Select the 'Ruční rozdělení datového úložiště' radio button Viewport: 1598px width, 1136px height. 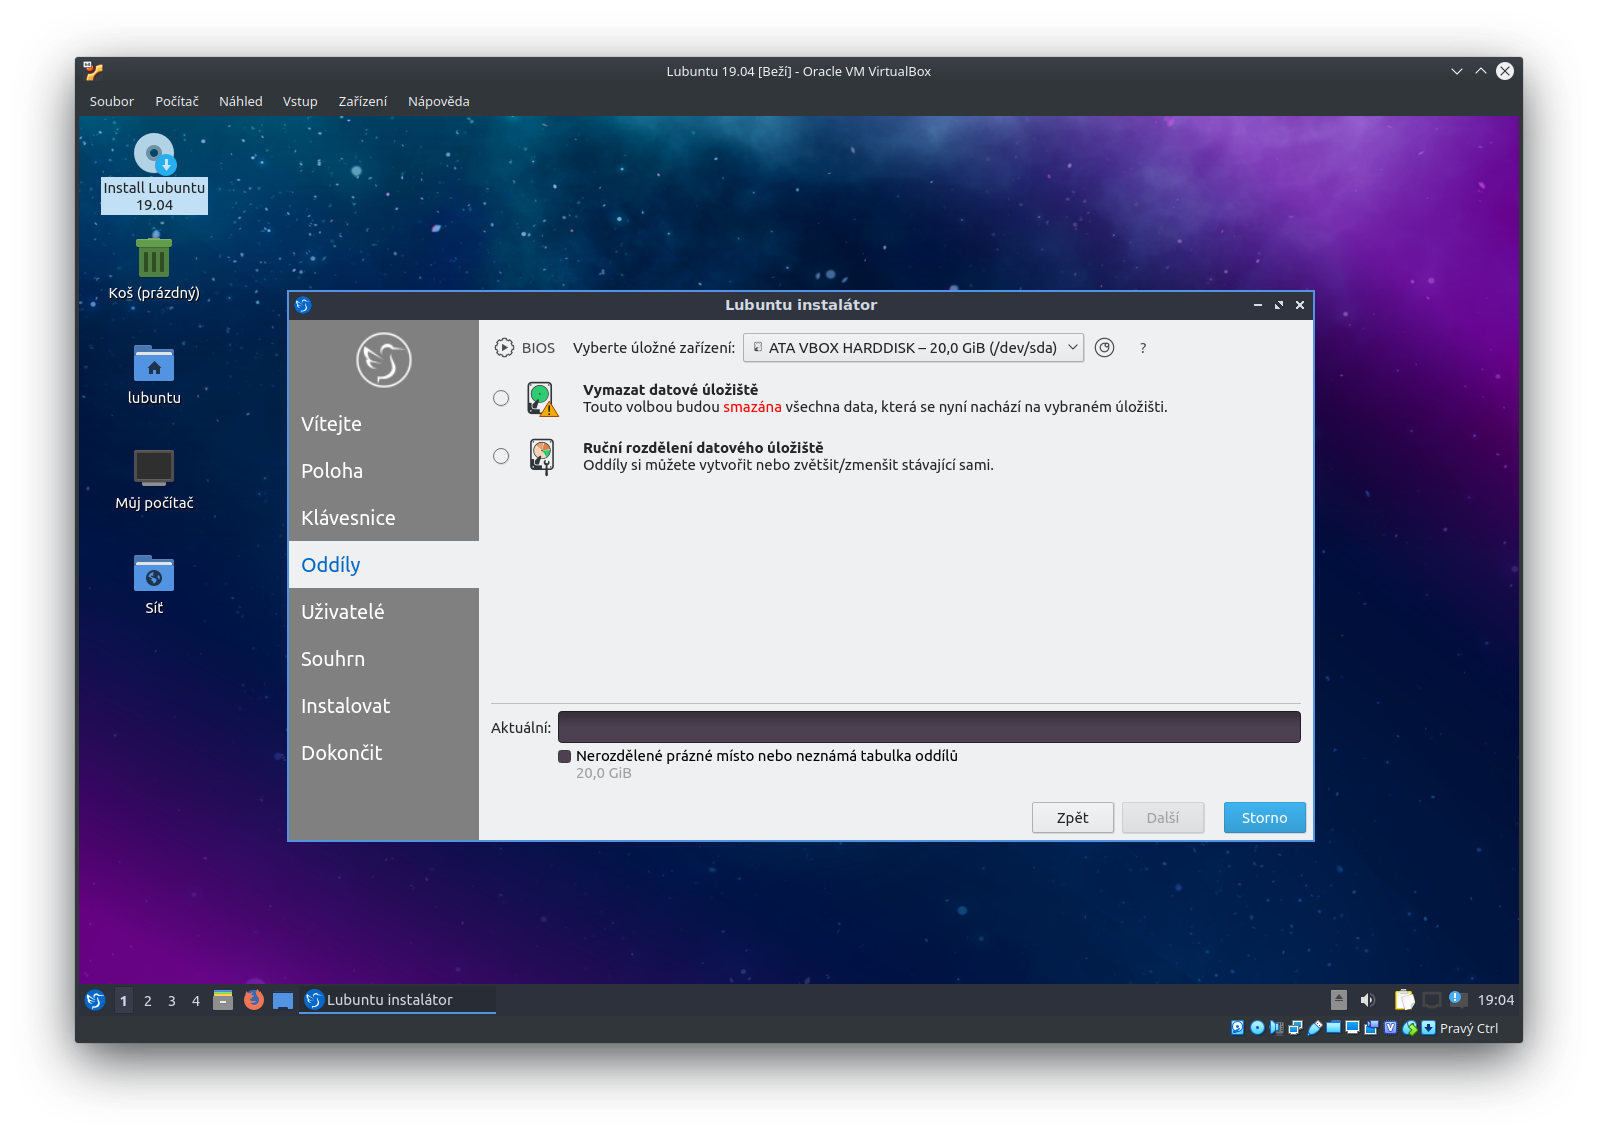501,456
